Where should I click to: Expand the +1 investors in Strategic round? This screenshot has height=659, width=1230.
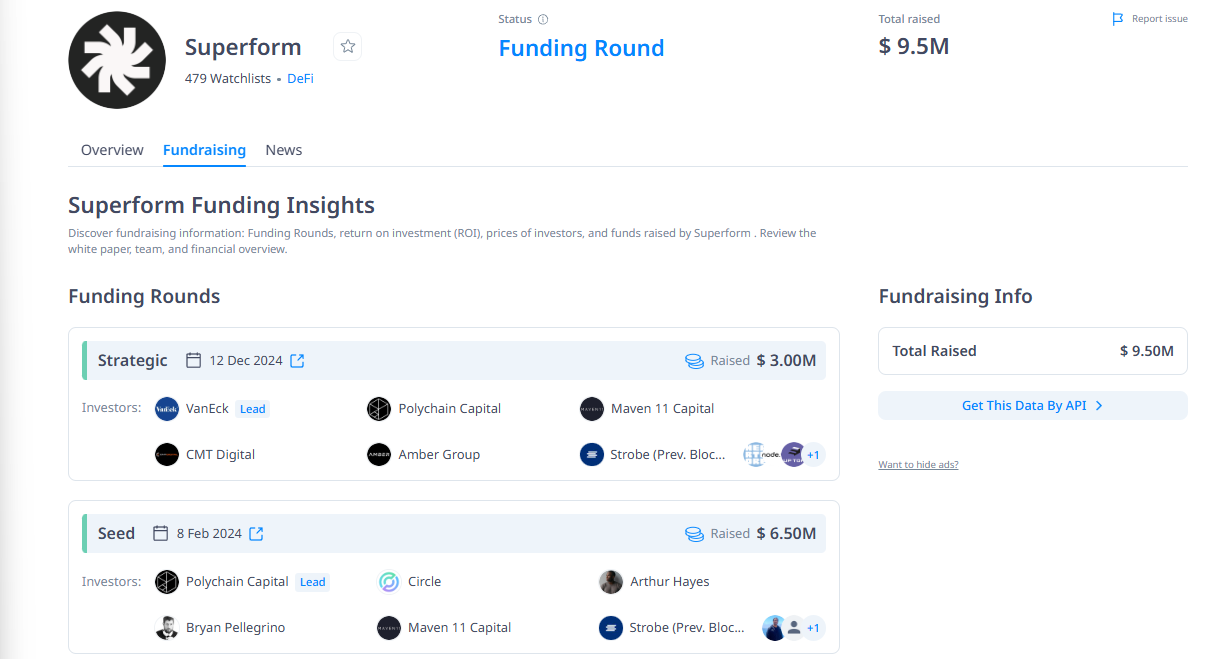click(x=813, y=455)
